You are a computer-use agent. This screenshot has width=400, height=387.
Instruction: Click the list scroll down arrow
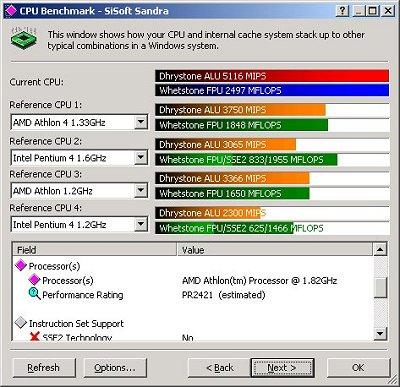[x=380, y=333]
